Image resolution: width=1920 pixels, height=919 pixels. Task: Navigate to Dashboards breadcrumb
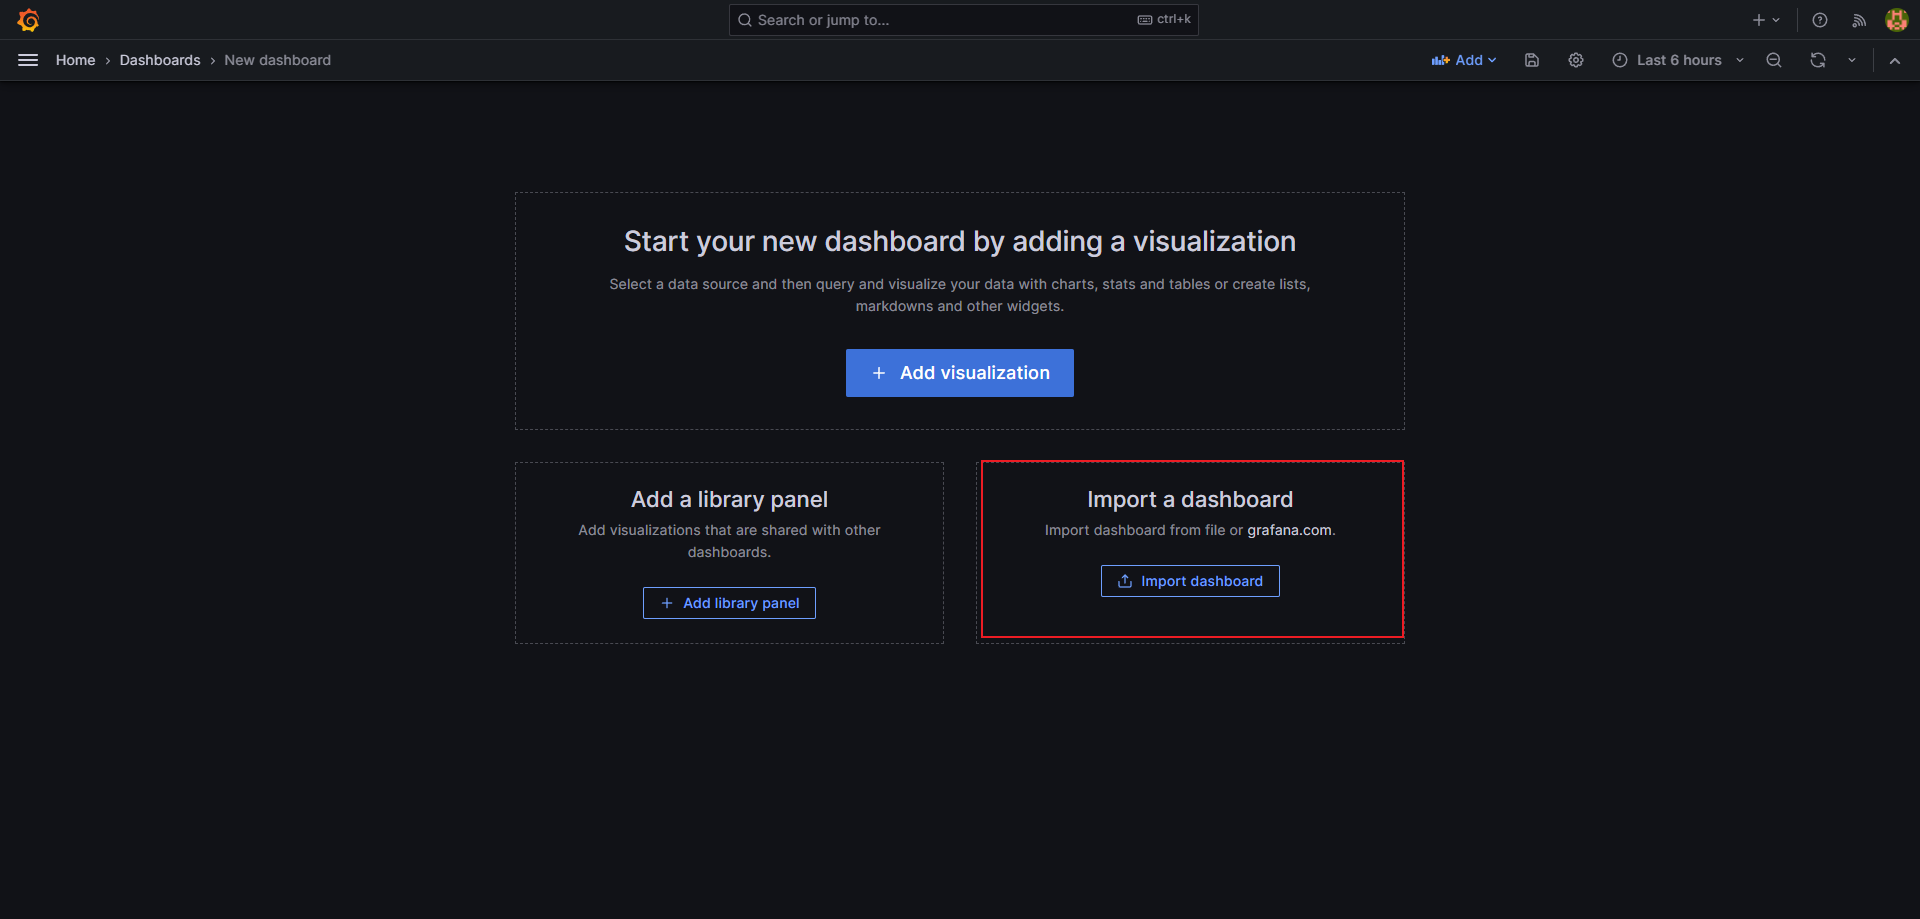pyautogui.click(x=160, y=60)
